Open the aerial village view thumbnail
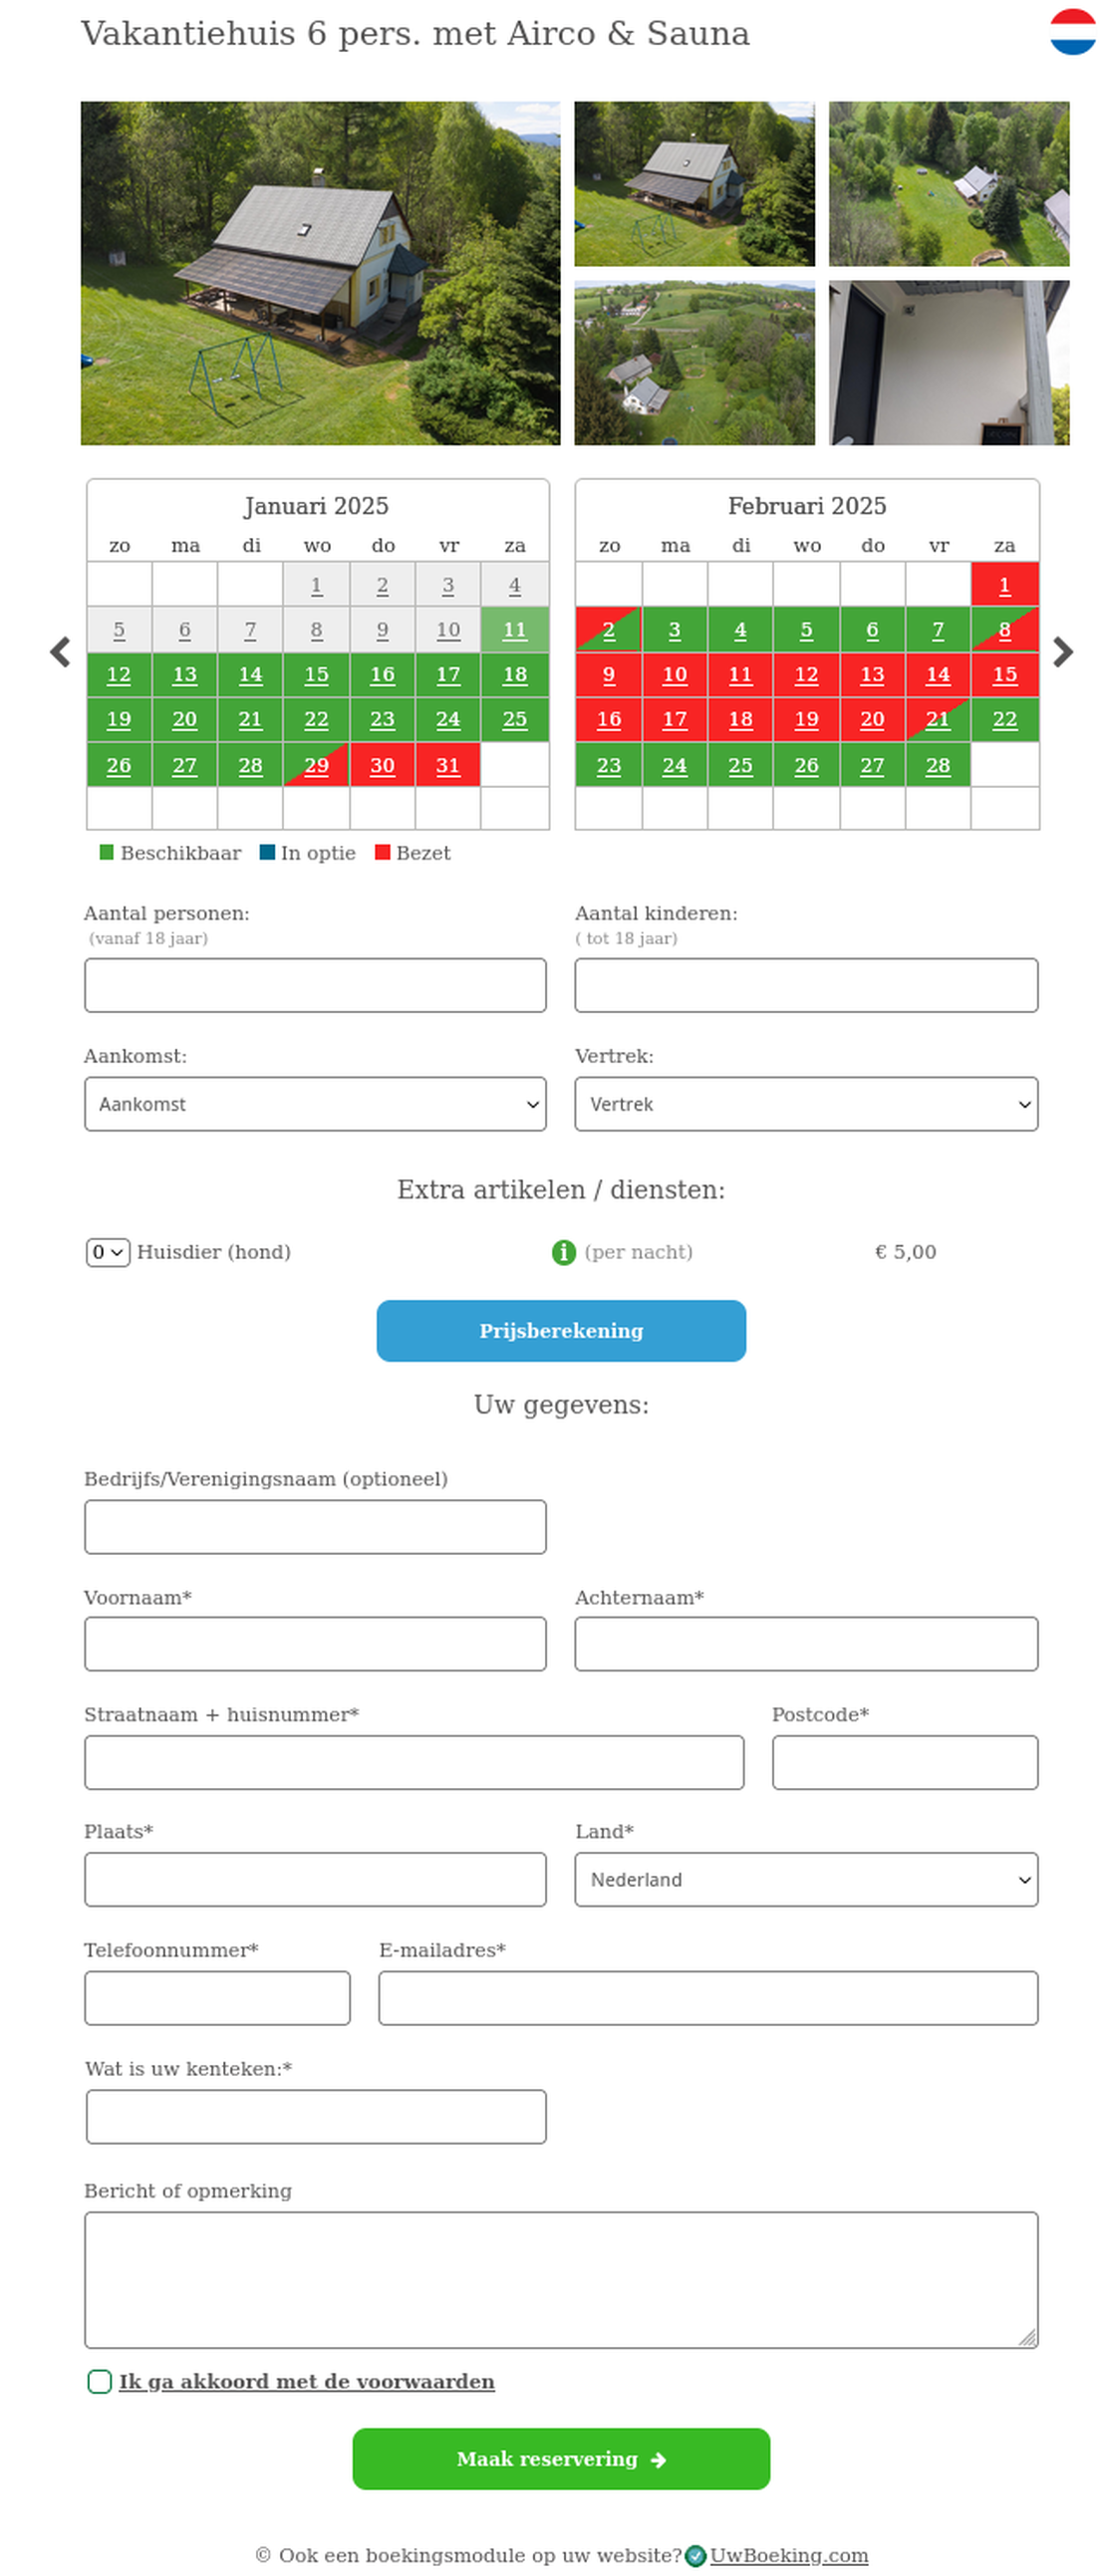The image size is (1106, 2576). [694, 362]
